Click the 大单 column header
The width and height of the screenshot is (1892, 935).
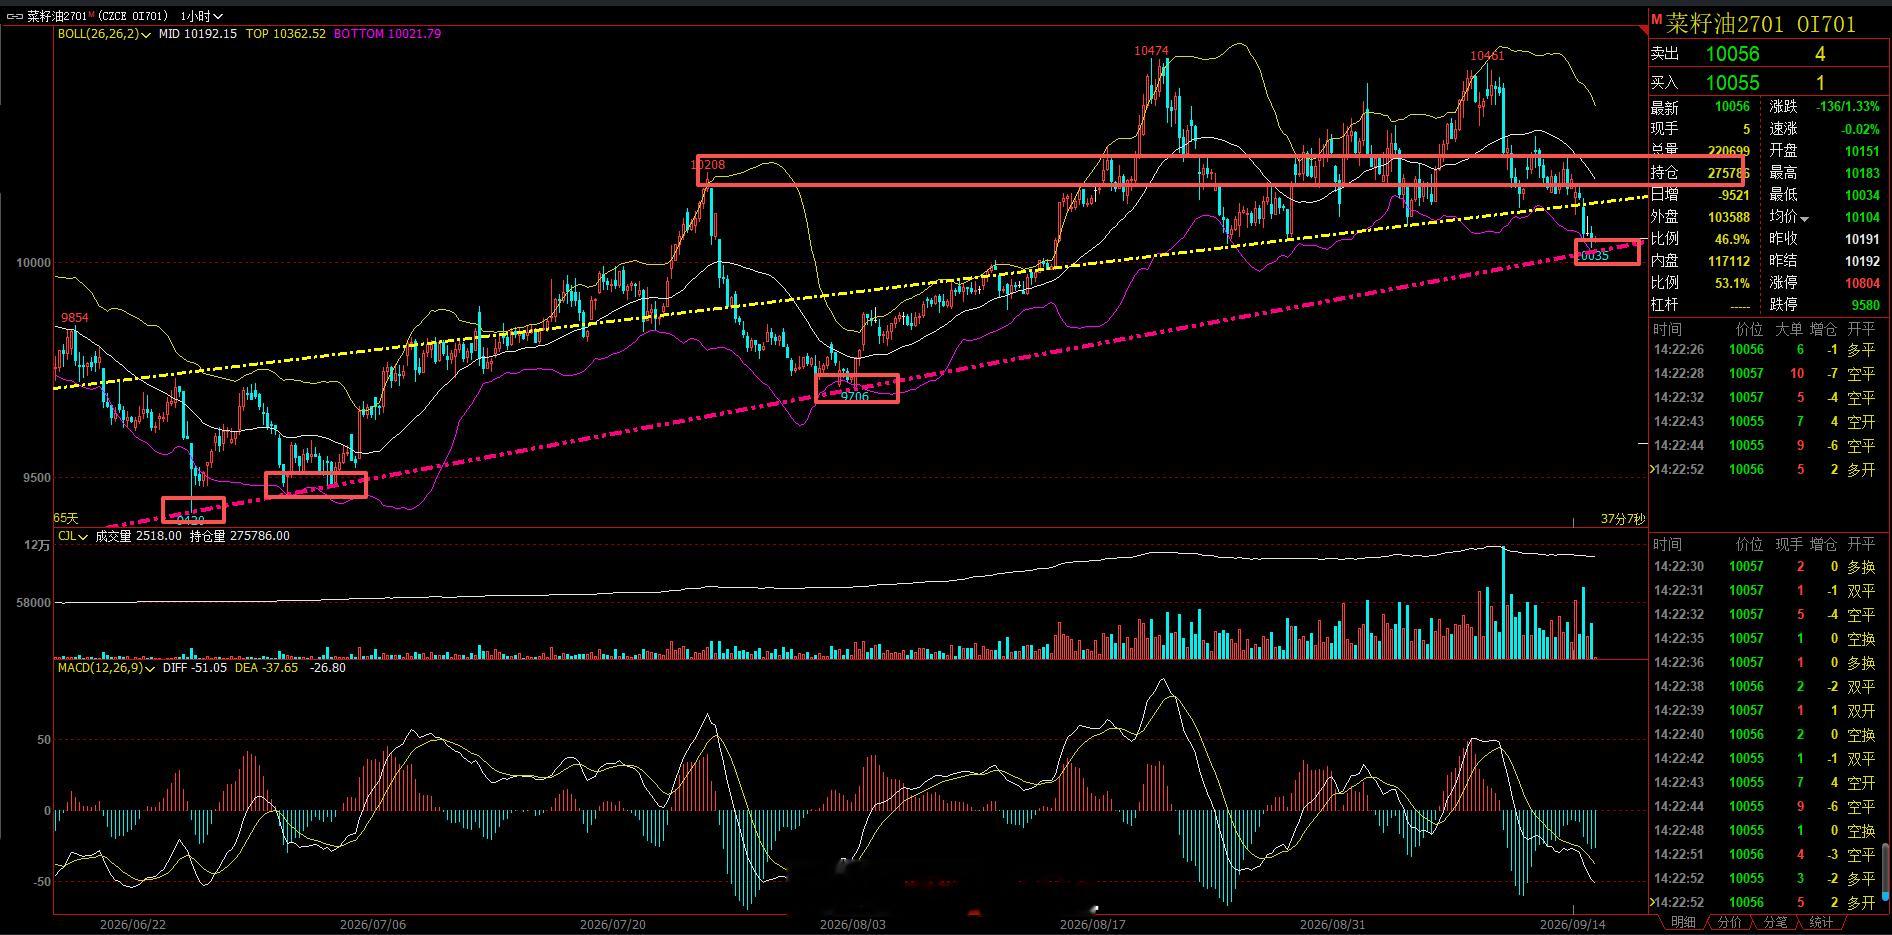[1789, 329]
